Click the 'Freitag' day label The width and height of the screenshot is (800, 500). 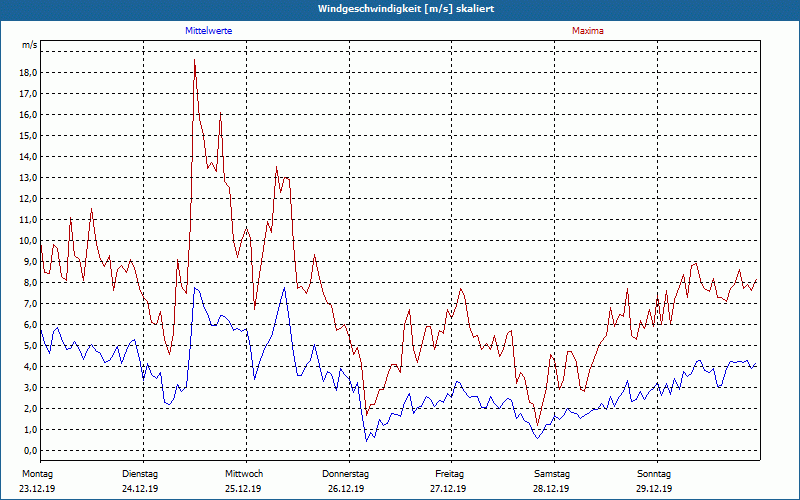(x=449, y=474)
